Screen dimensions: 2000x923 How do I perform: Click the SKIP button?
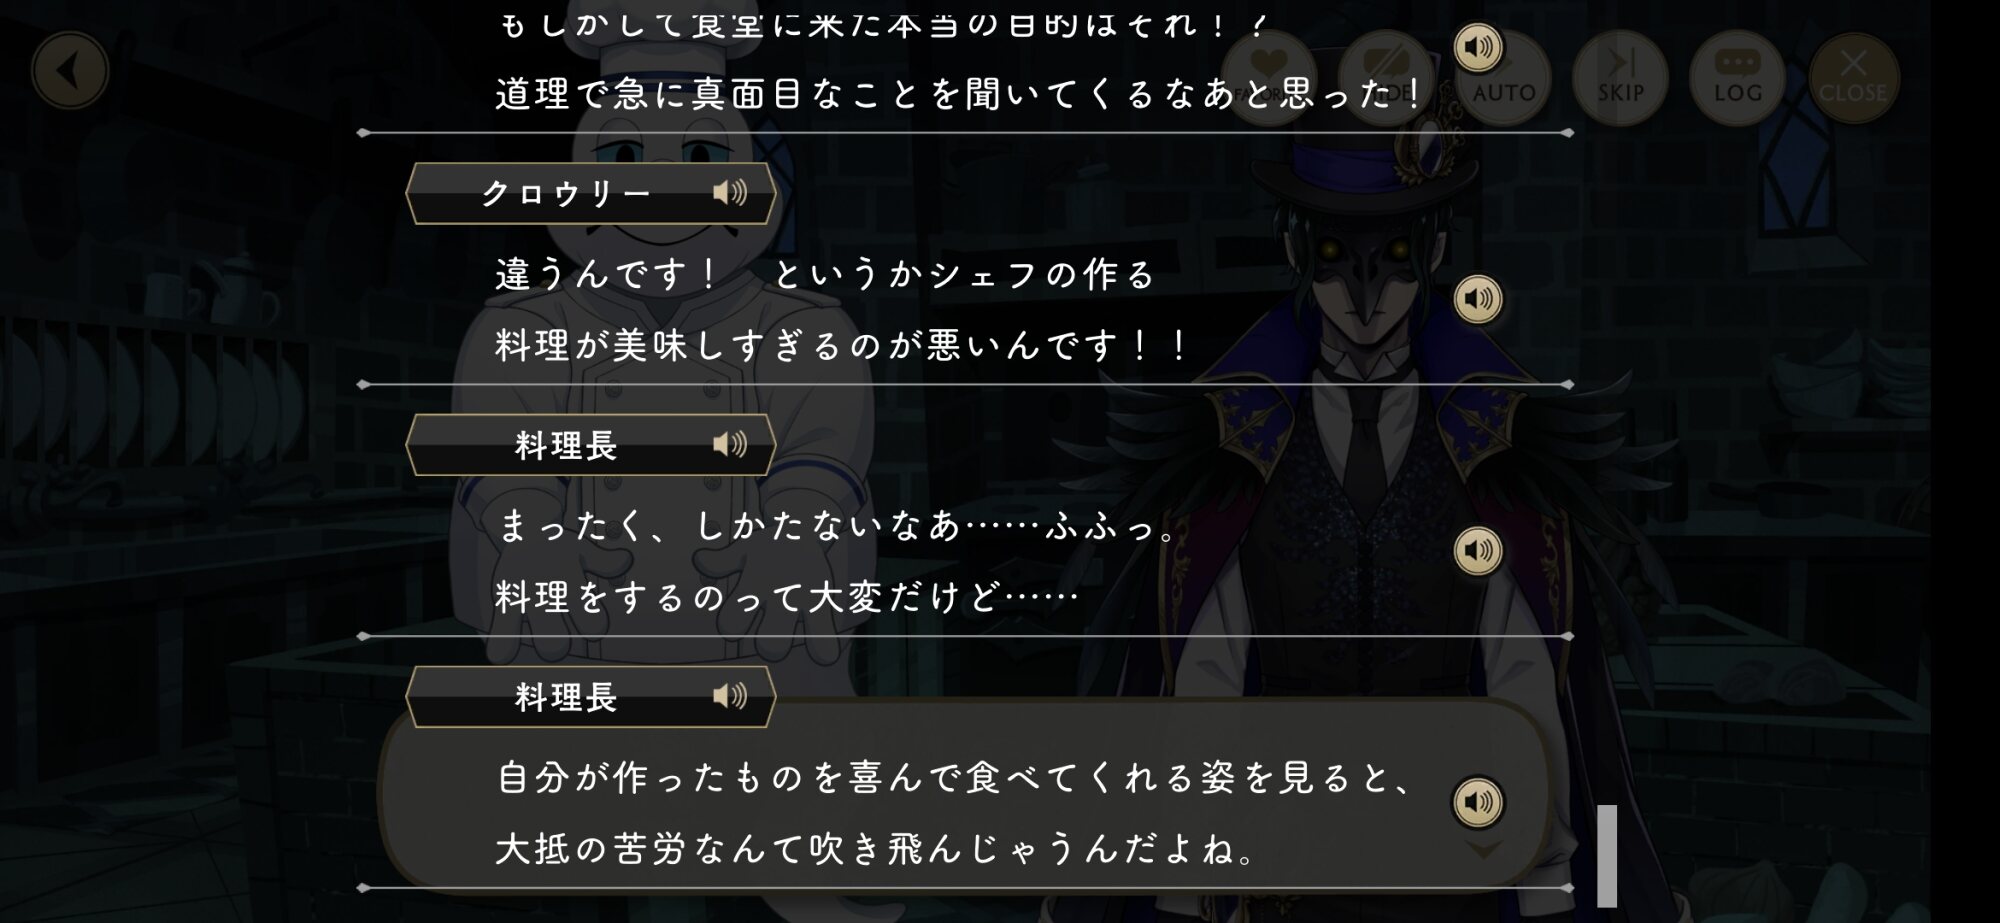coord(1620,78)
